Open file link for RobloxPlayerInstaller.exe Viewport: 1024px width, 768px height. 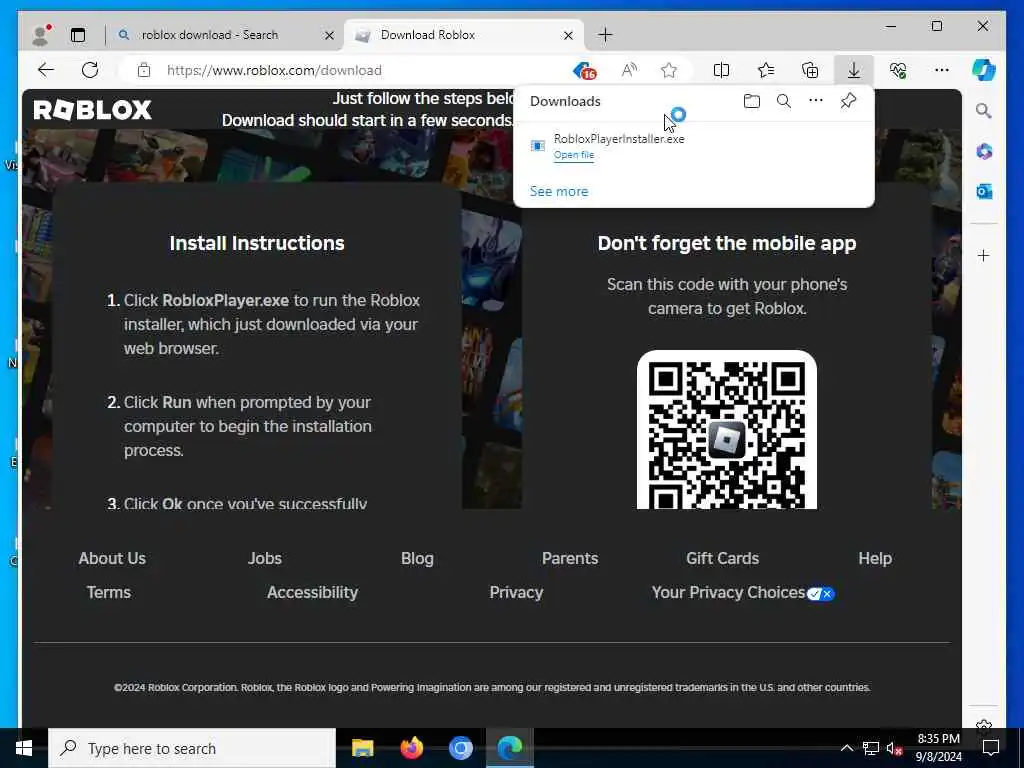[x=574, y=155]
